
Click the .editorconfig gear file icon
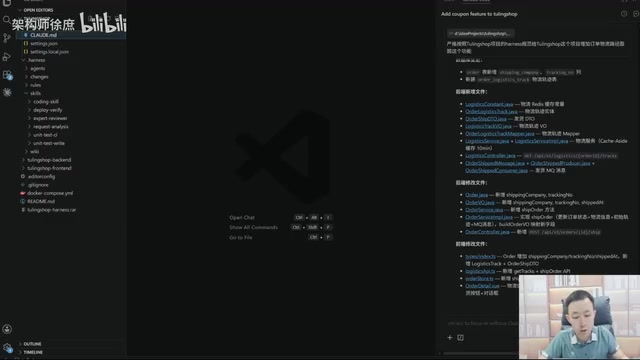coord(23,176)
